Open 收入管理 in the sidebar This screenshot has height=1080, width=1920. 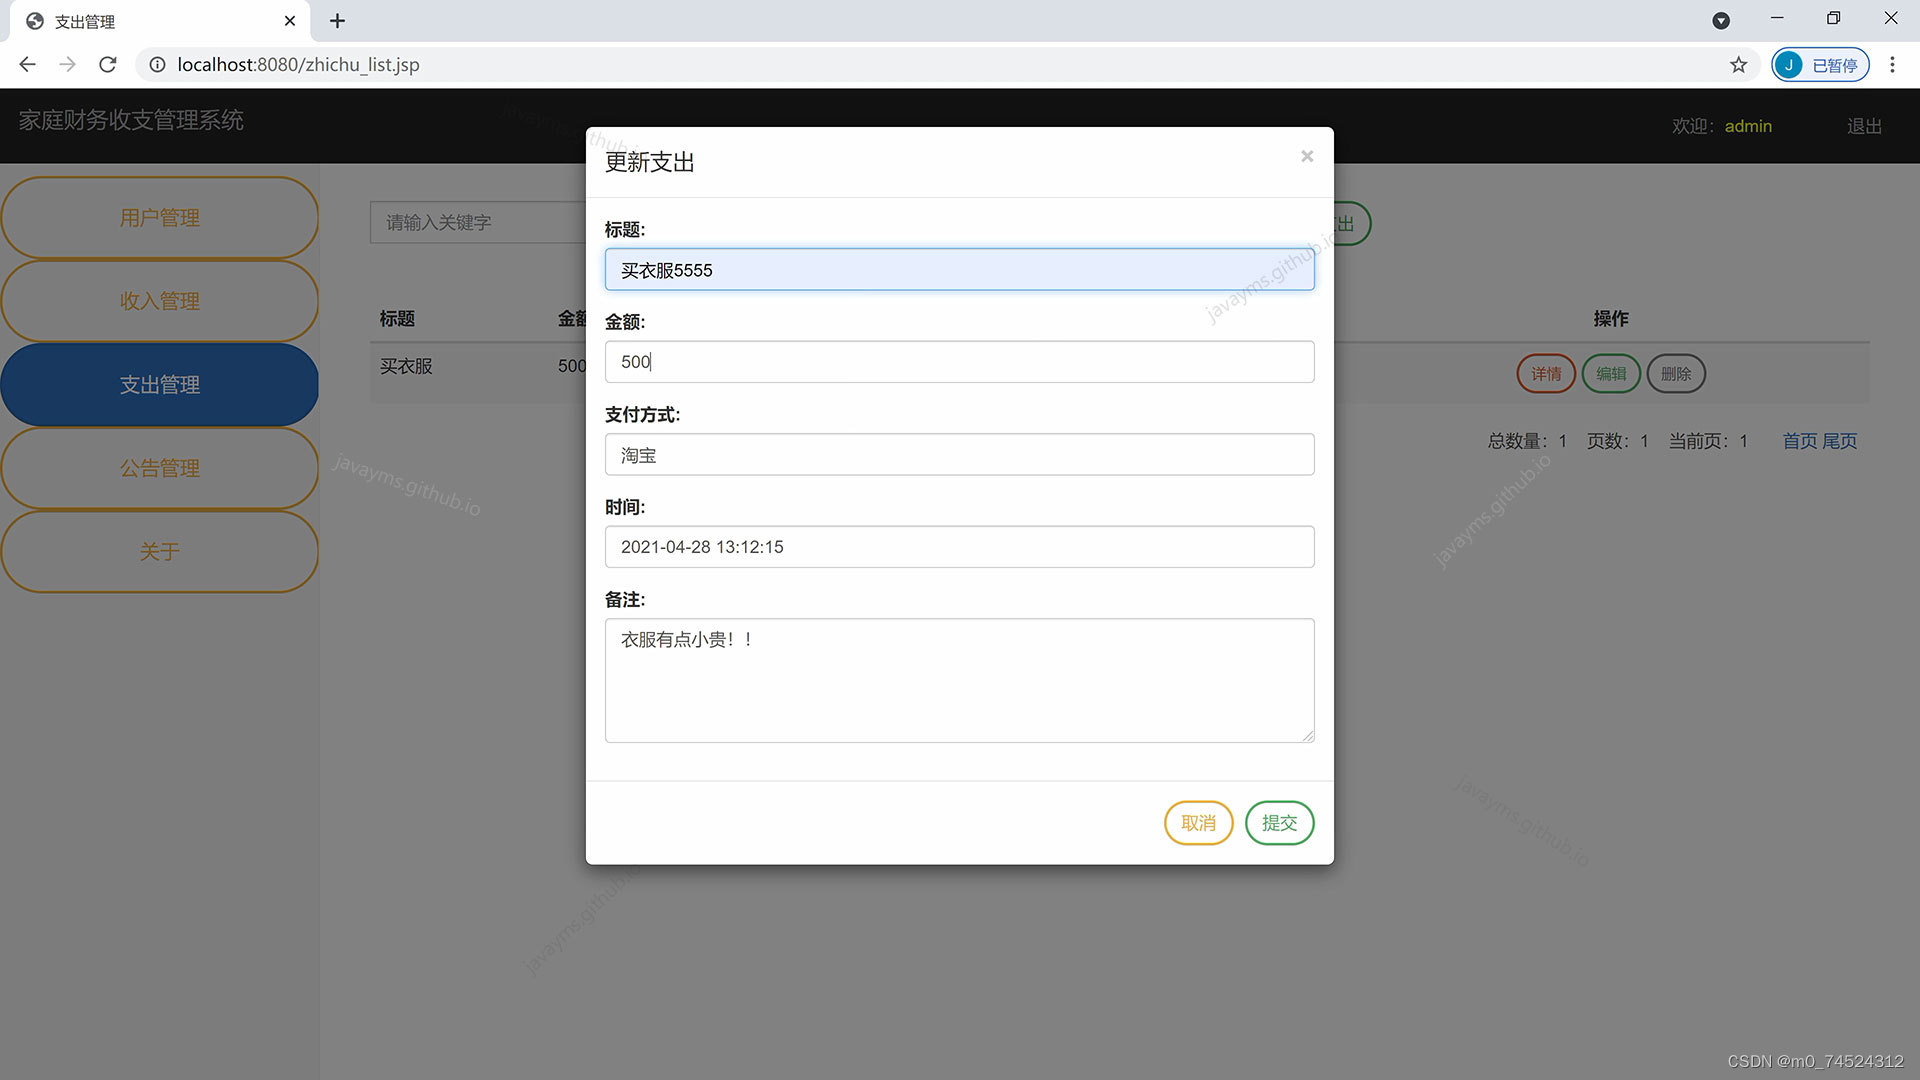(x=160, y=301)
